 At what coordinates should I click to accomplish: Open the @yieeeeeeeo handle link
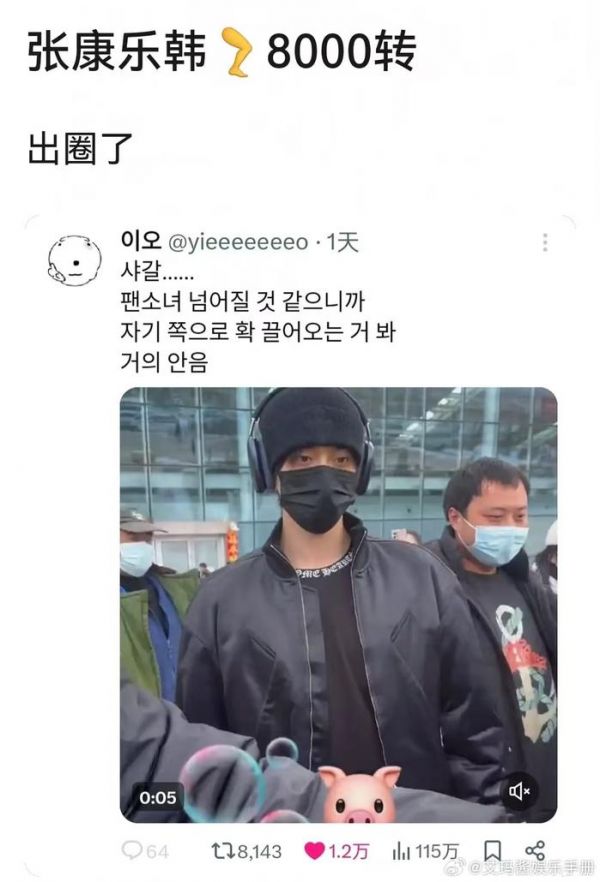(x=238, y=242)
